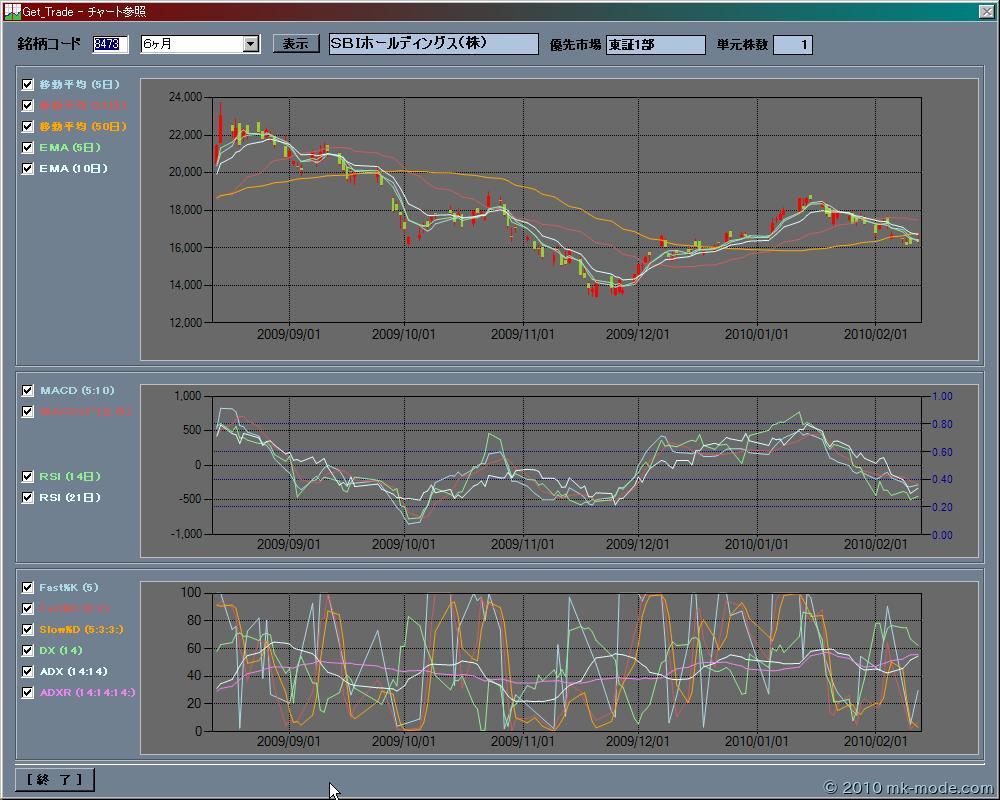Viewport: 1000px width, 800px height.
Task: Select the 東証1部 market field
Action: click(655, 45)
